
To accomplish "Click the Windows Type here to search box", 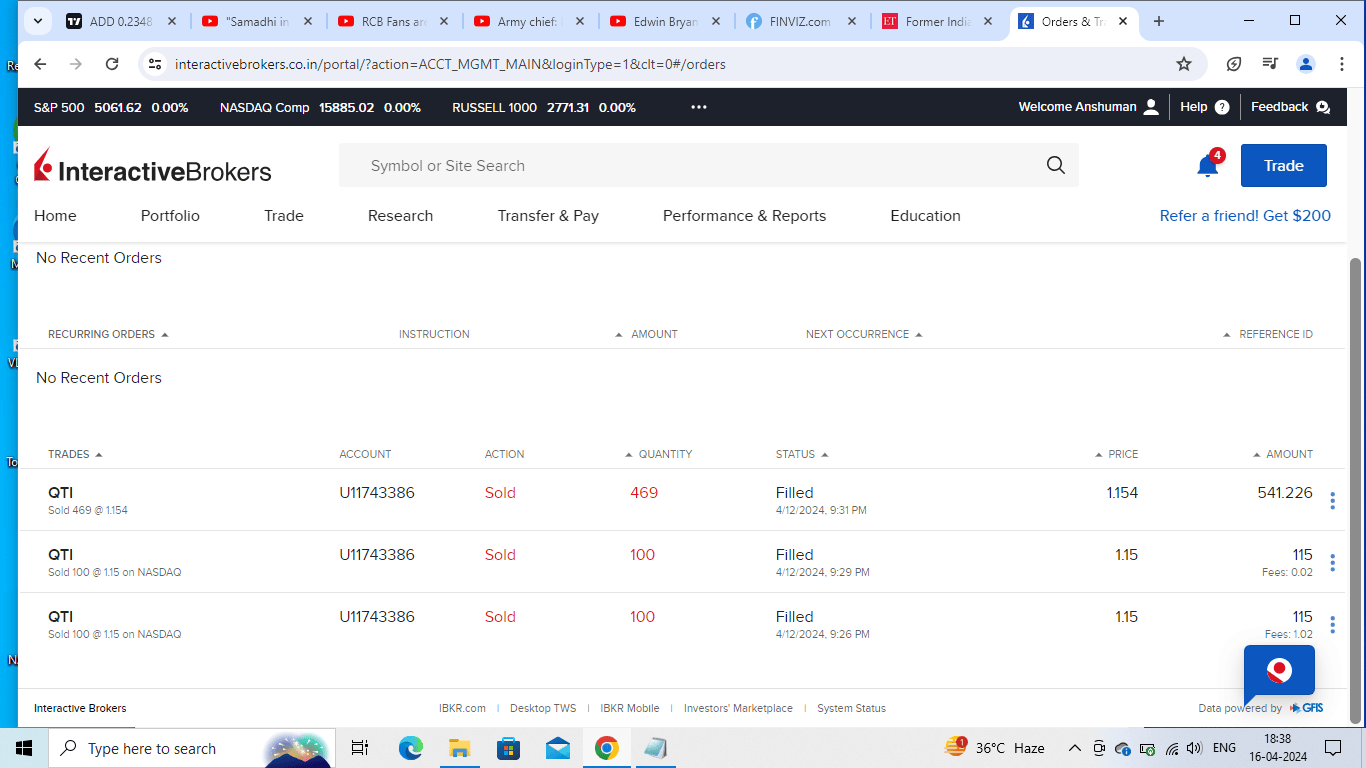I will click(190, 748).
